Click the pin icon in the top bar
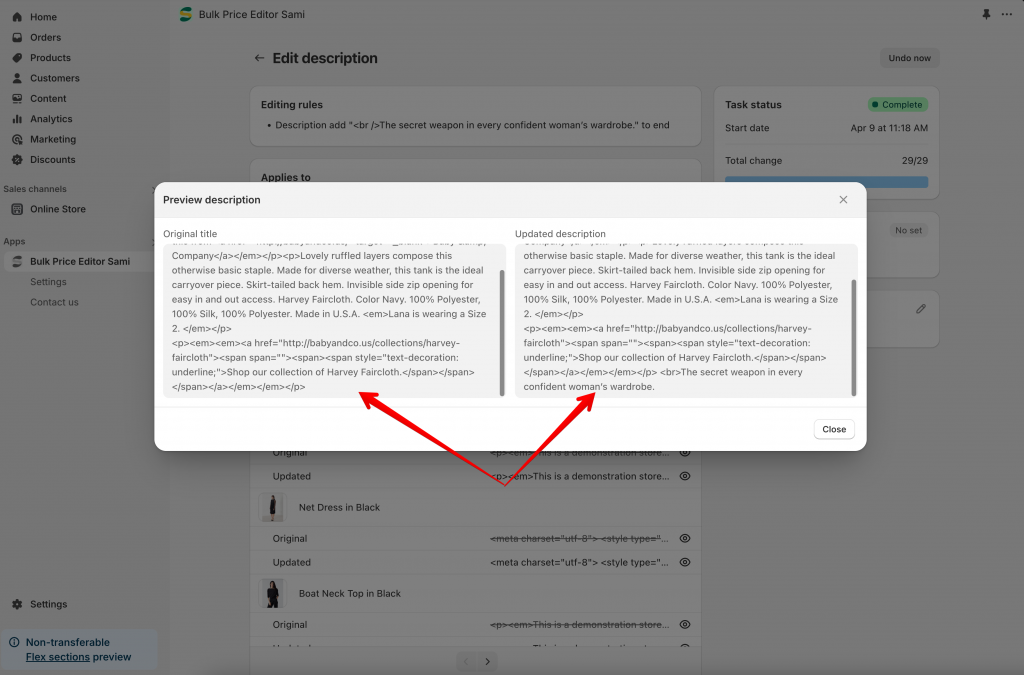The image size is (1024, 675). [986, 14]
